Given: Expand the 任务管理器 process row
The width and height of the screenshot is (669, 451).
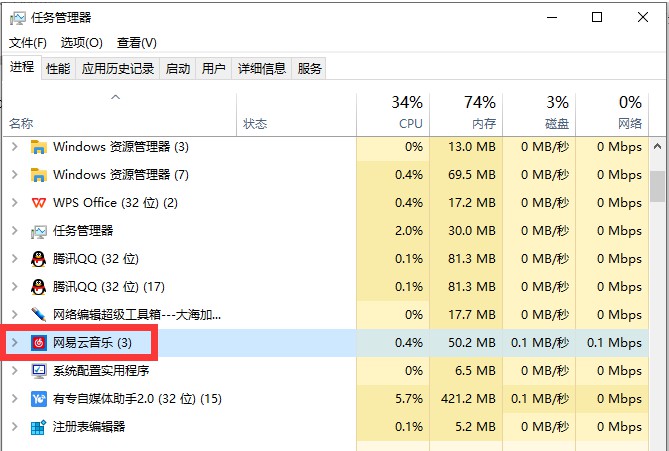Looking at the screenshot, I should (15, 231).
